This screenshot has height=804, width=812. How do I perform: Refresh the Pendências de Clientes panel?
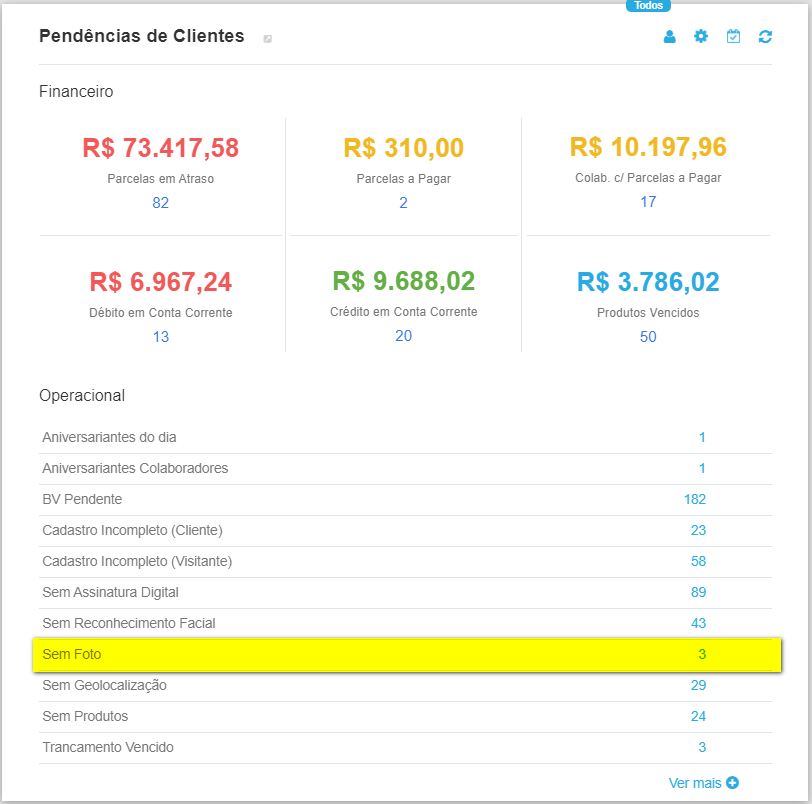765,37
